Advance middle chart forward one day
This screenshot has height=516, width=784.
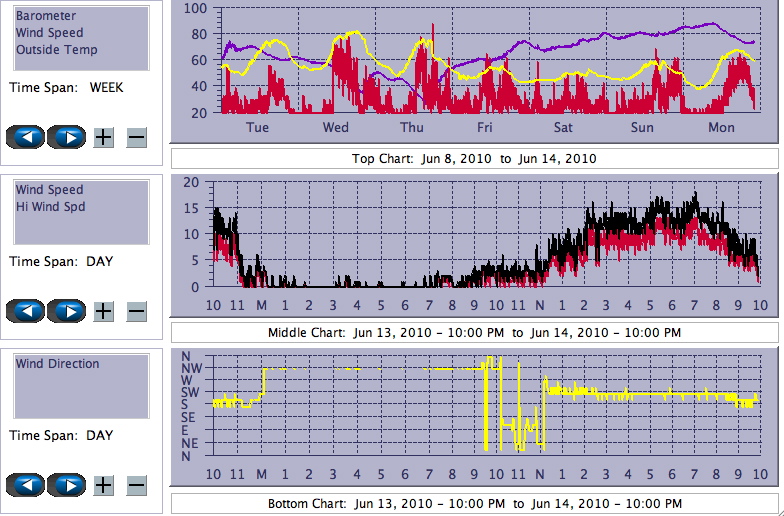coord(66,311)
